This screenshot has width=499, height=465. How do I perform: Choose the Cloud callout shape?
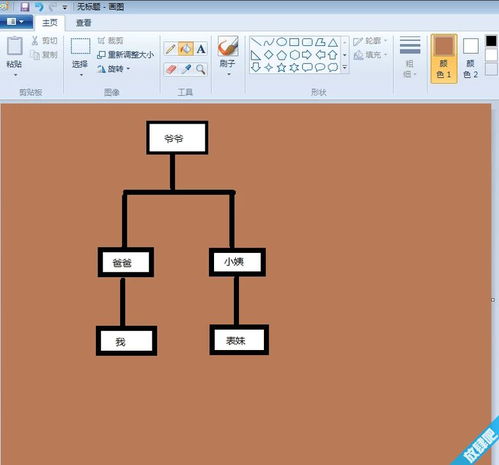(x=333, y=67)
